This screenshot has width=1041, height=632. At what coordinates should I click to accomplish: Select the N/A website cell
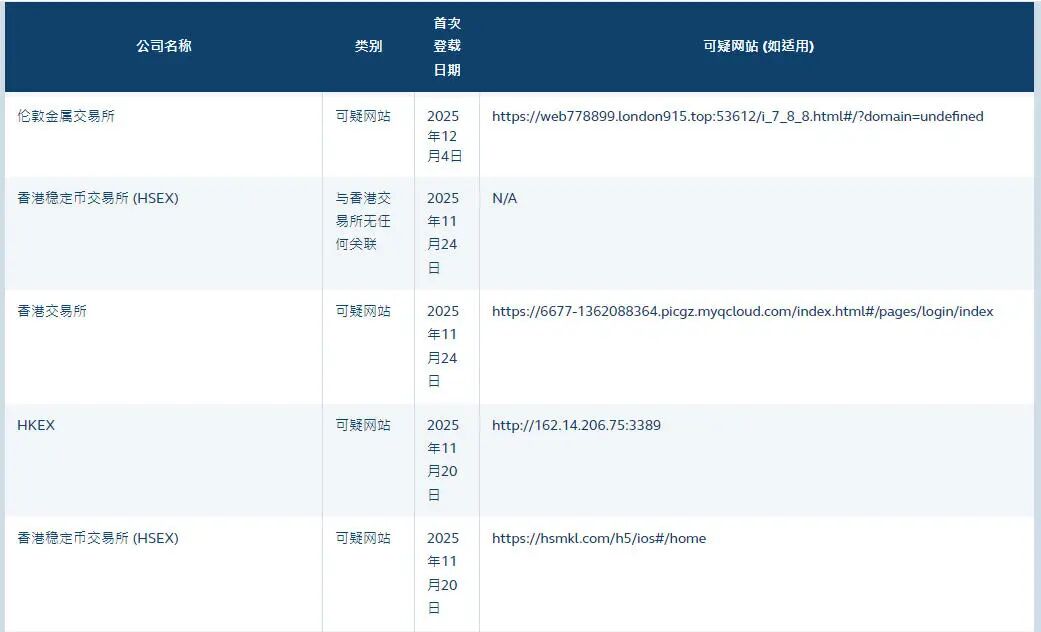click(505, 198)
